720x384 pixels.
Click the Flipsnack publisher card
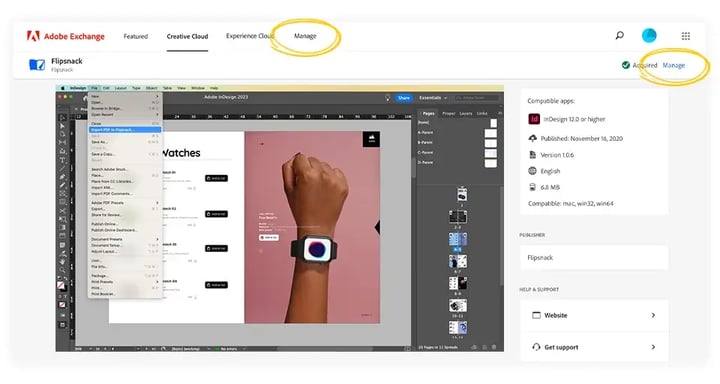coord(594,258)
